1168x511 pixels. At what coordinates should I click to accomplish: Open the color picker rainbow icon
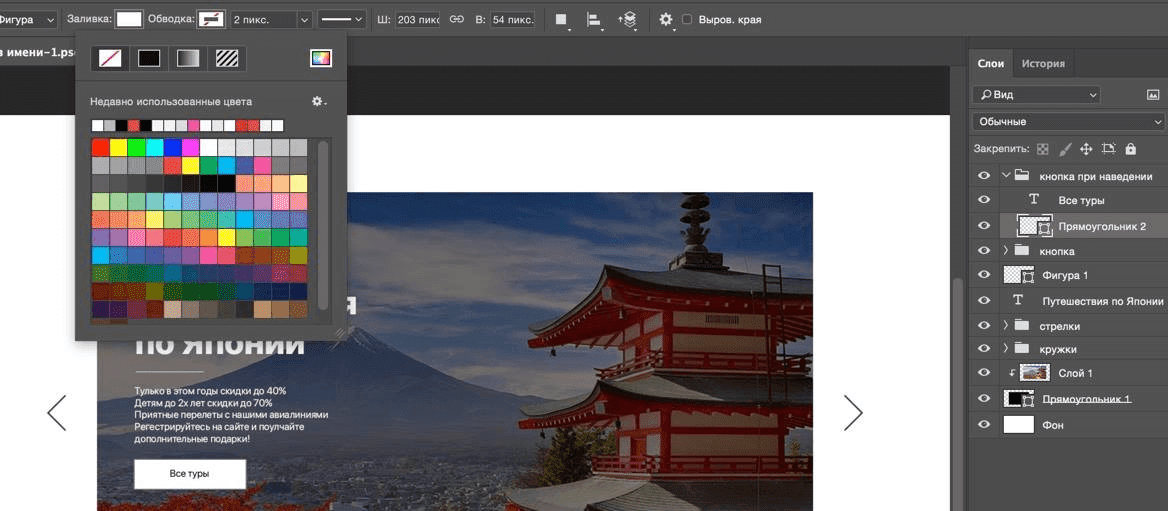click(320, 59)
